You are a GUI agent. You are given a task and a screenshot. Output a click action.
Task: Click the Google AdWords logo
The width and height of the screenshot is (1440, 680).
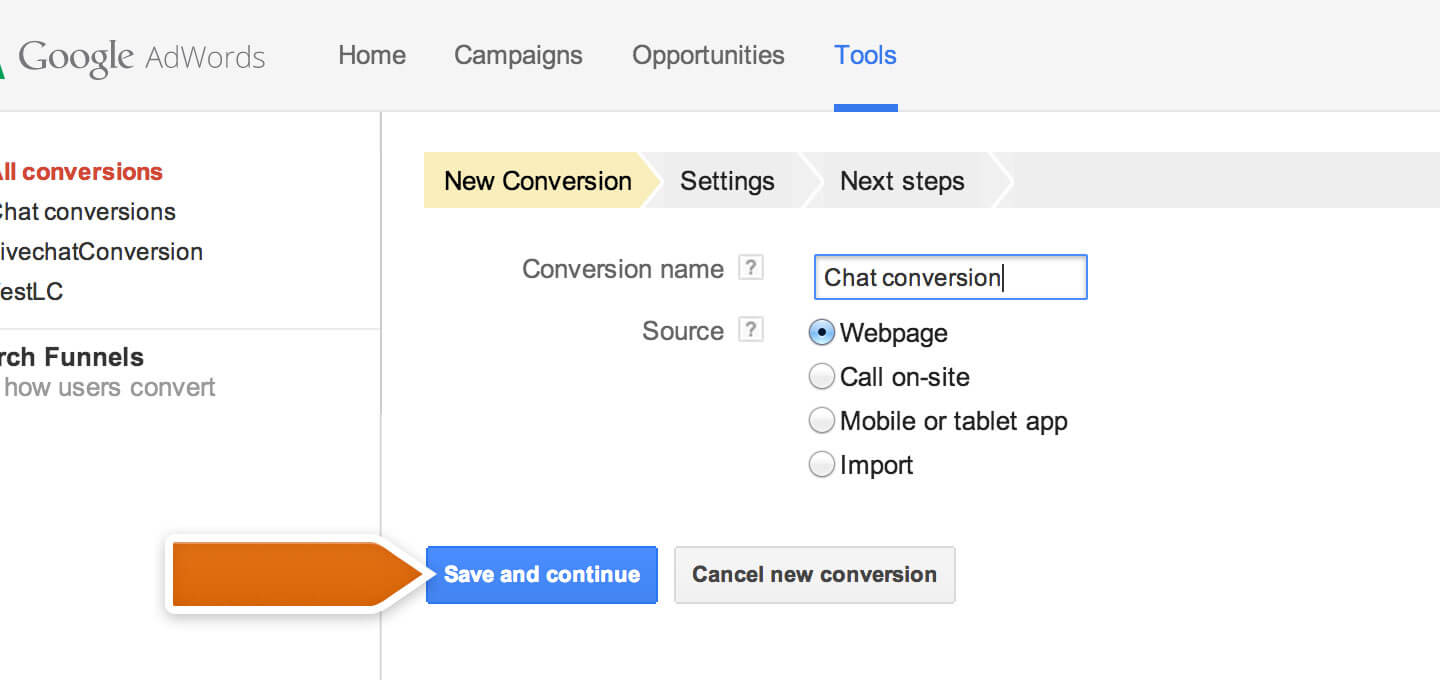140,55
